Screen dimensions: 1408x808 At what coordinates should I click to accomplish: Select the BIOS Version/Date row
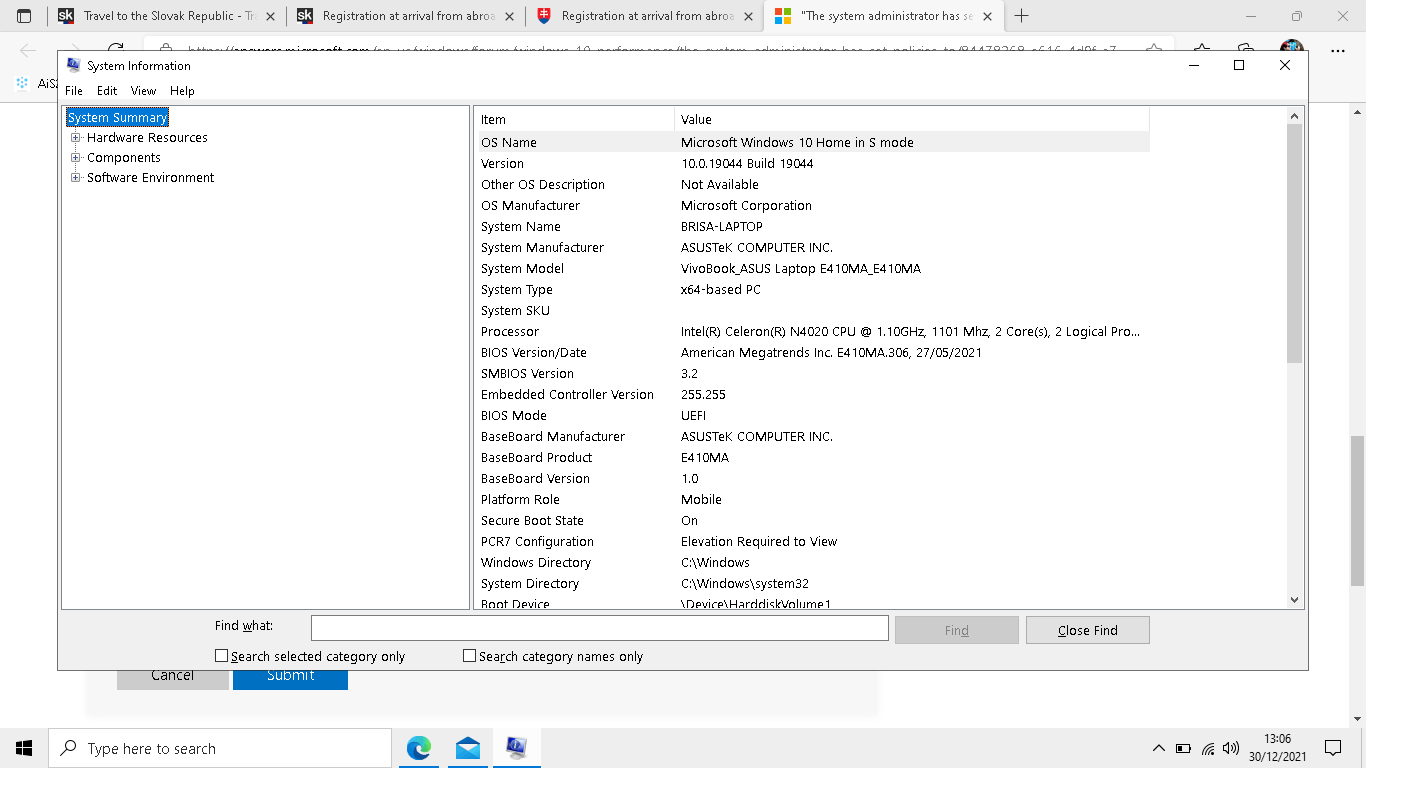tap(812, 352)
